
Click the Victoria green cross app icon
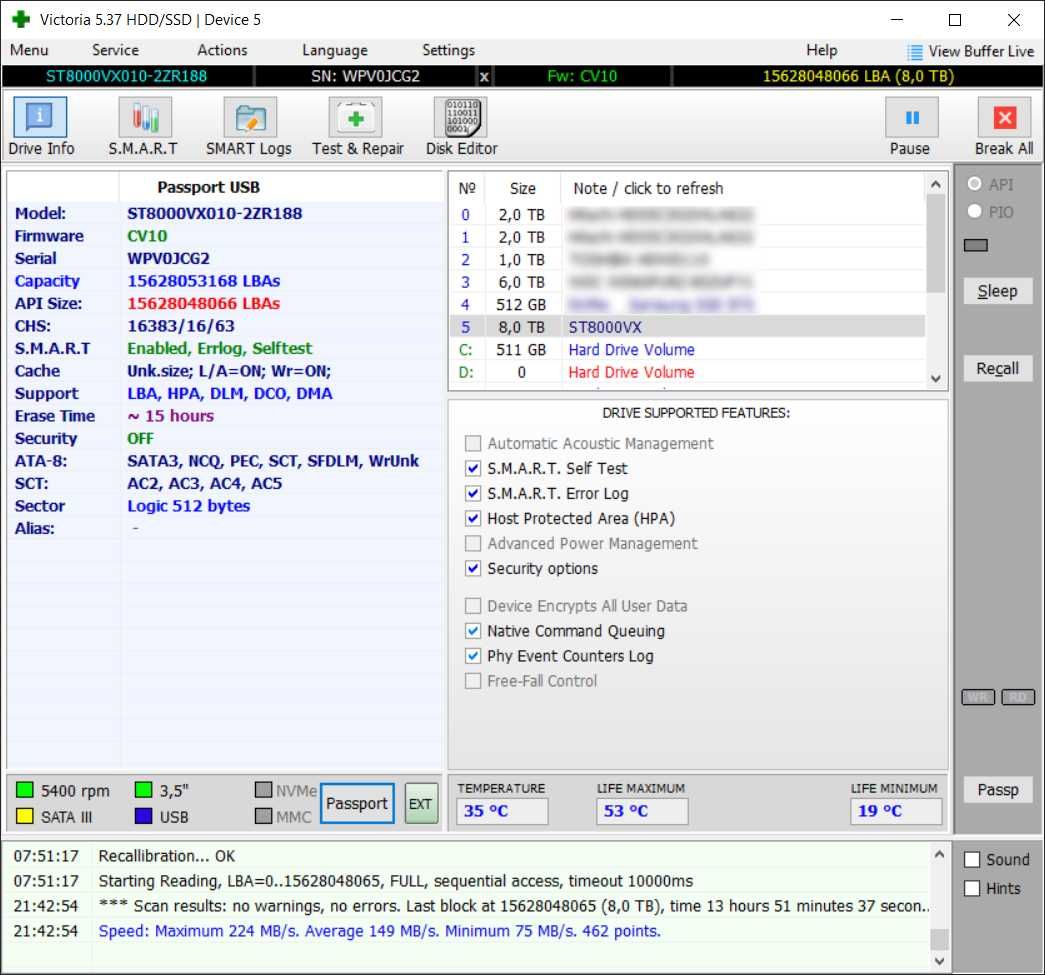pyautogui.click(x=21, y=19)
